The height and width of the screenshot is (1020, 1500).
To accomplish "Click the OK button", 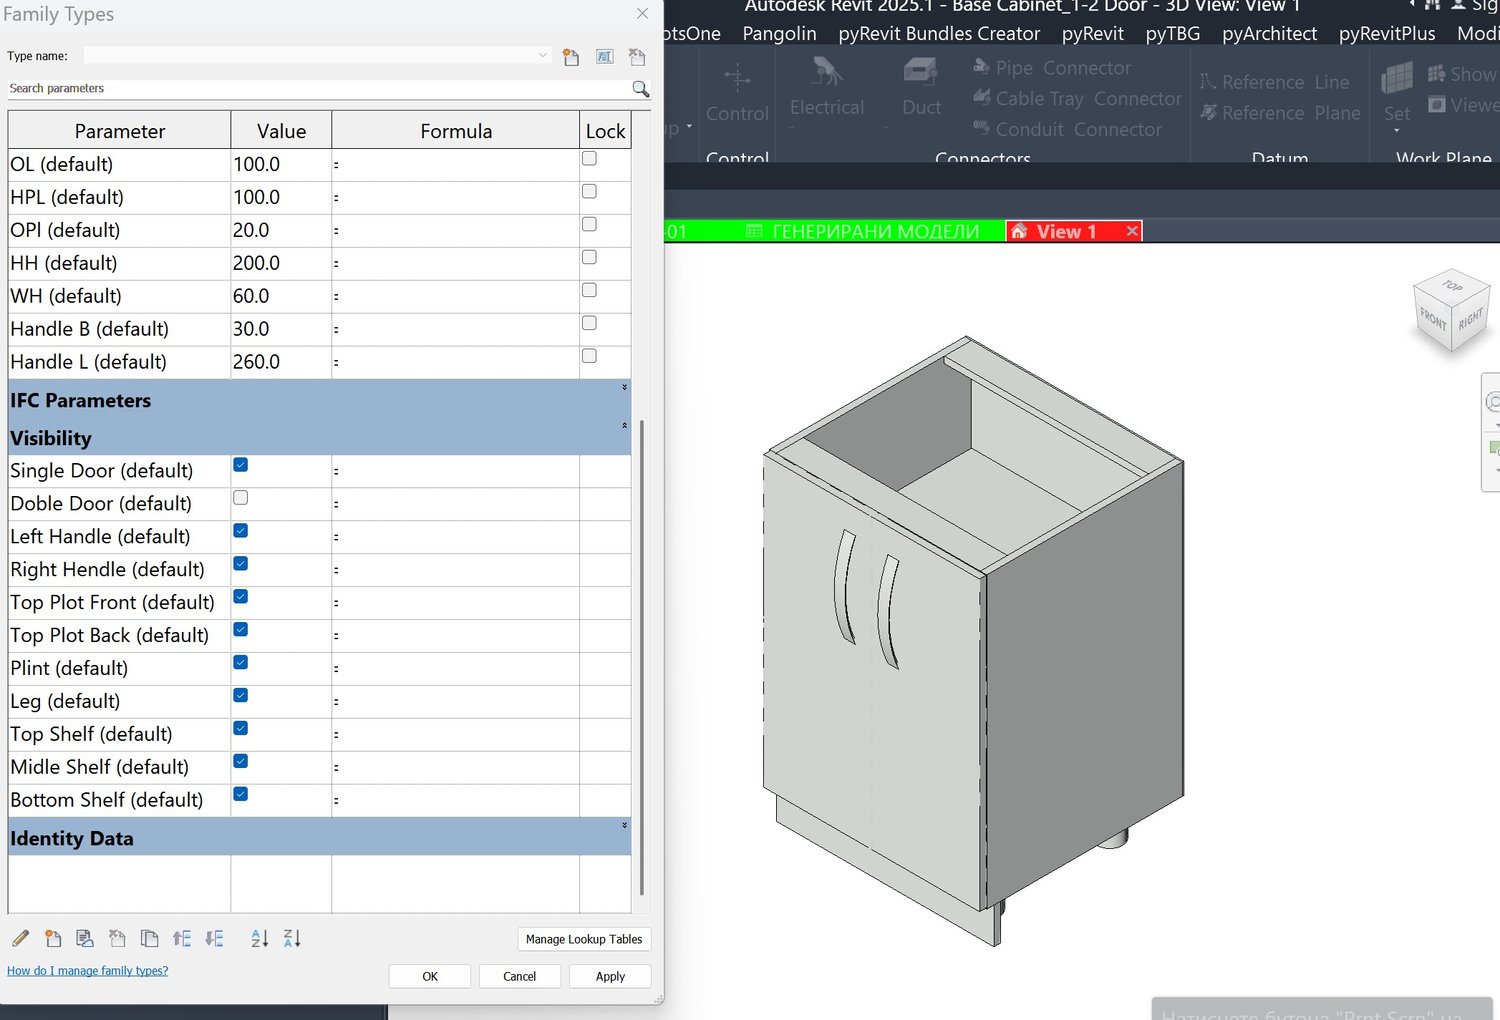I will click(x=430, y=976).
